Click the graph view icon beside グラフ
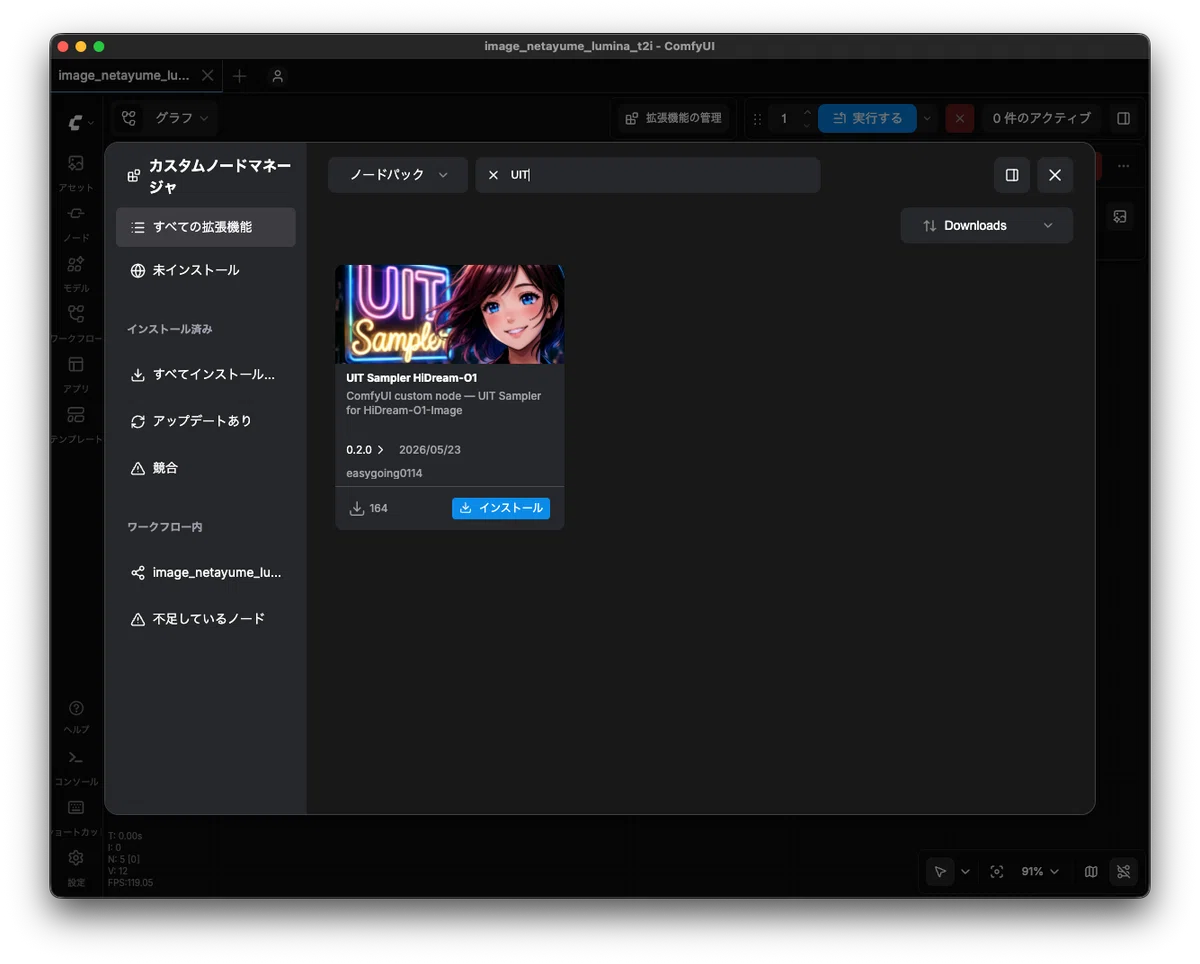 pos(129,118)
